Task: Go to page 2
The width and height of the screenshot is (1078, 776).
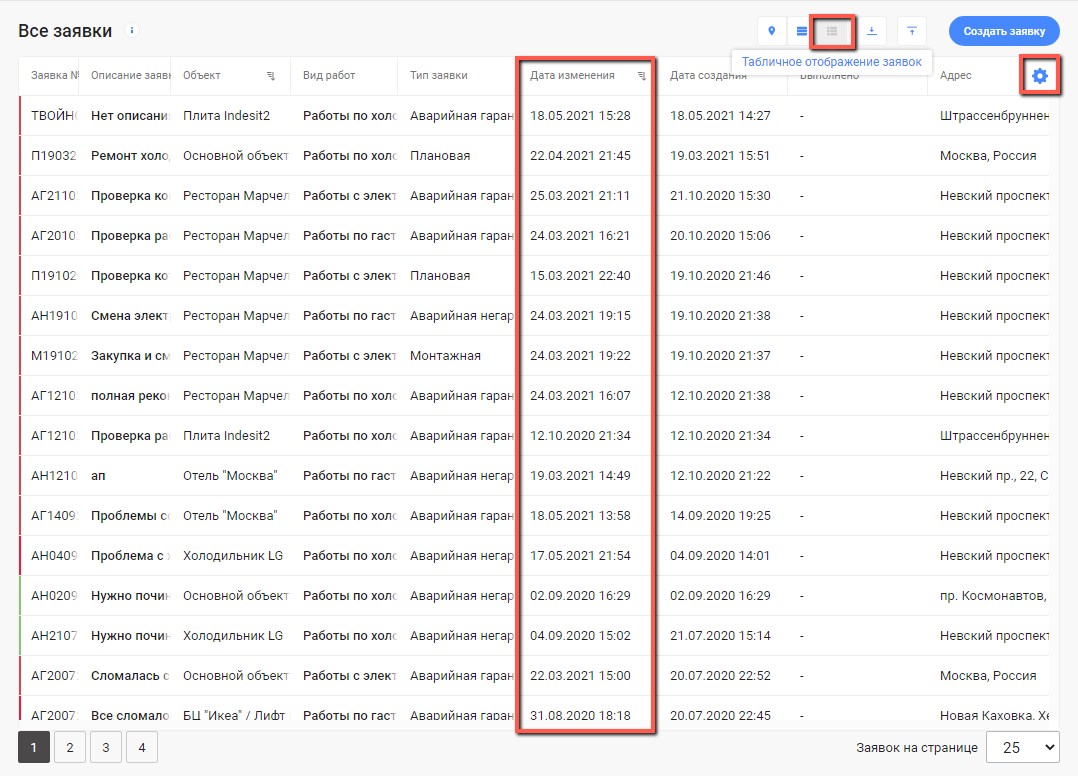Action: coord(69,747)
